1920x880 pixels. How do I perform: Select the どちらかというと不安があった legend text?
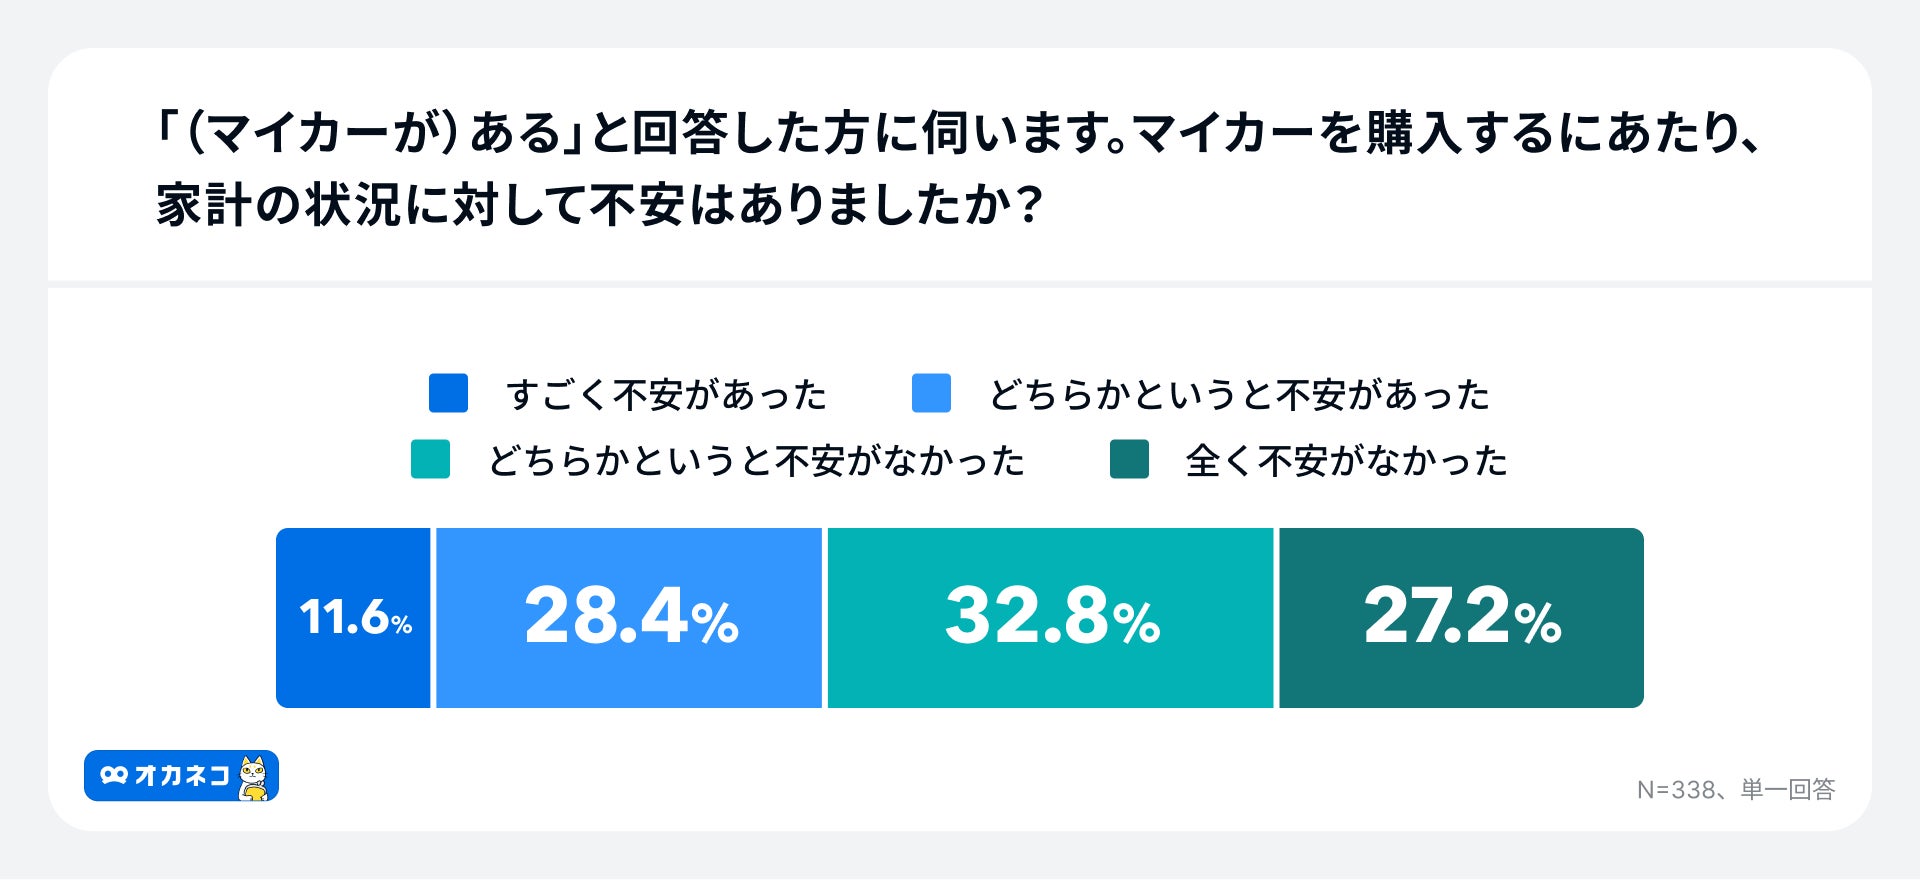tap(1239, 395)
